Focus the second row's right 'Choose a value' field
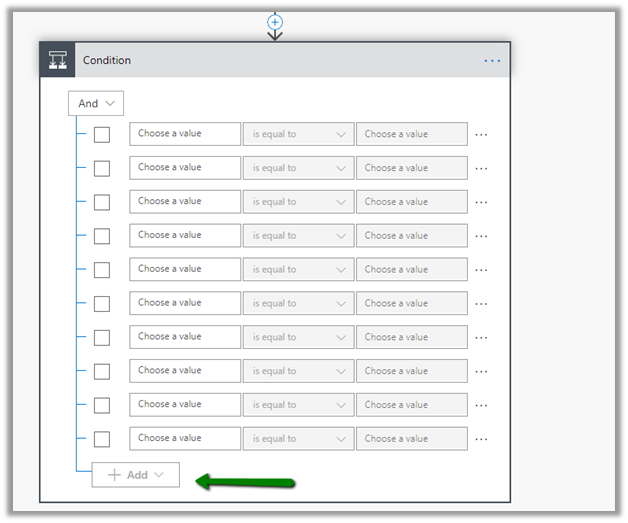The image size is (628, 523). coord(412,168)
